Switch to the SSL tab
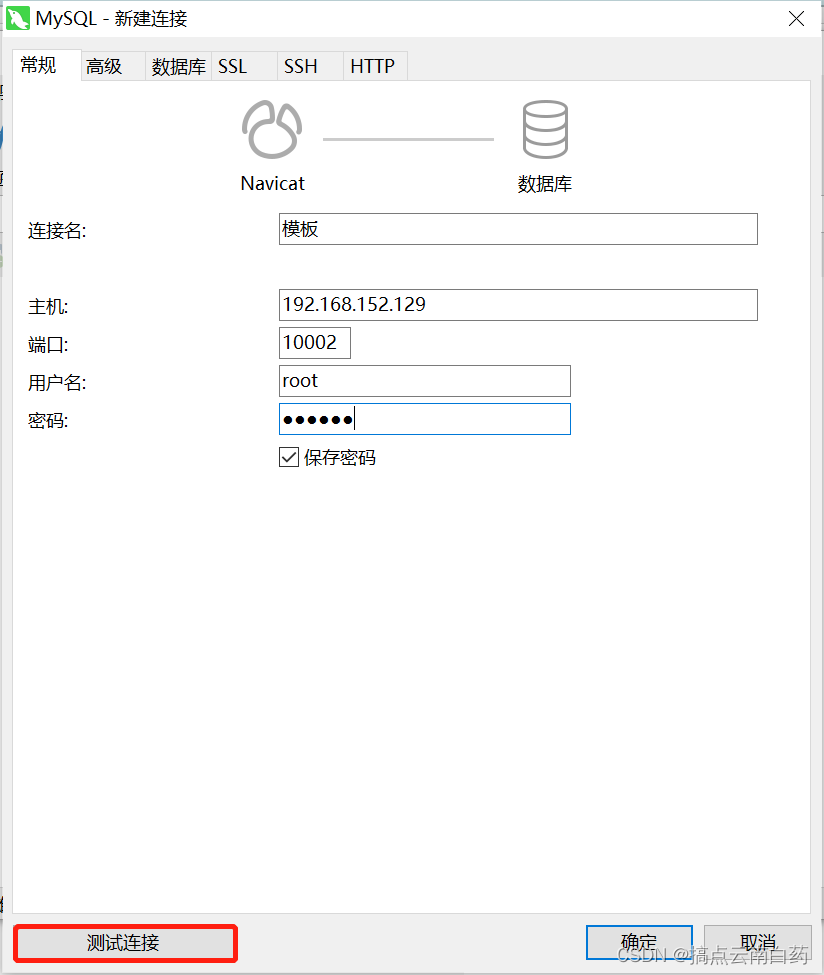This screenshot has width=824, height=975. [x=244, y=67]
